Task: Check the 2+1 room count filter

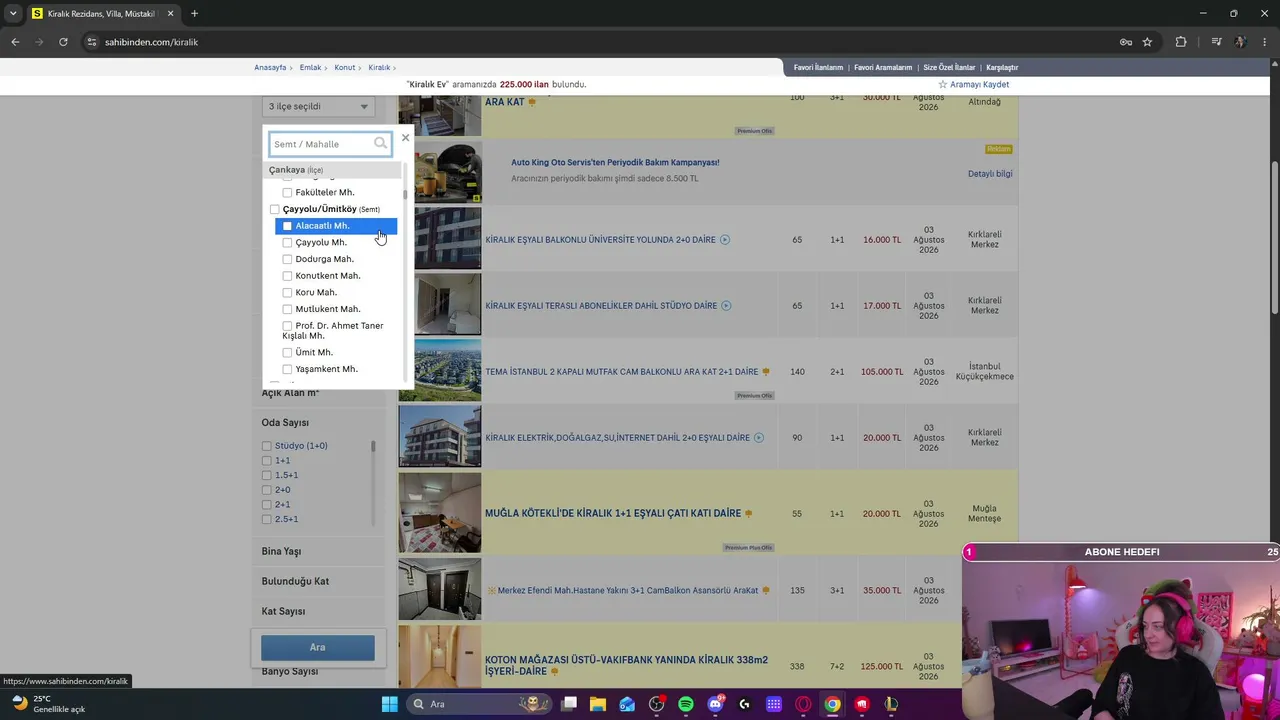Action: (266, 505)
